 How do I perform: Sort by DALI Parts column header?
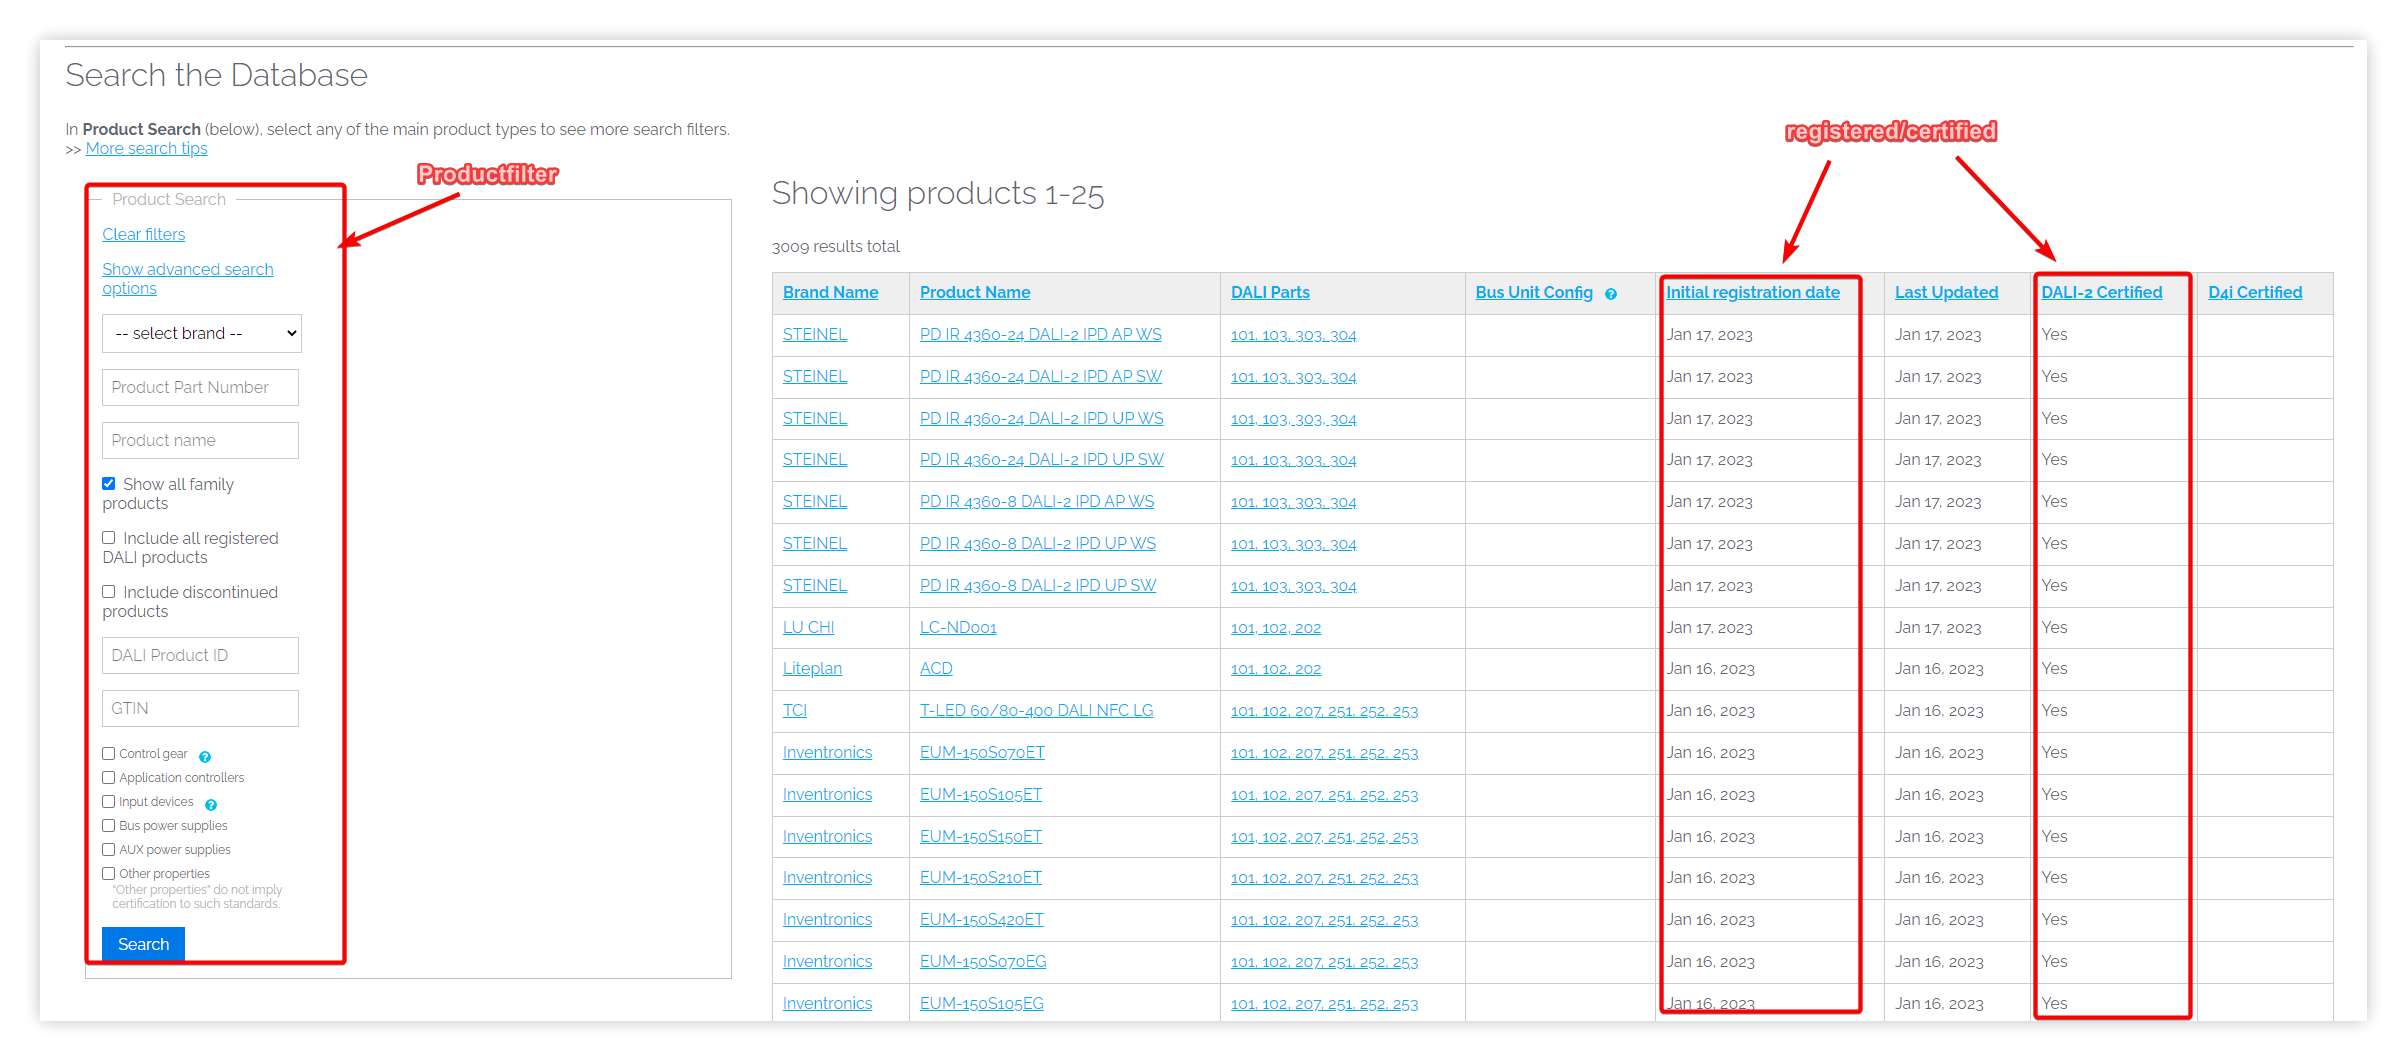(1270, 292)
